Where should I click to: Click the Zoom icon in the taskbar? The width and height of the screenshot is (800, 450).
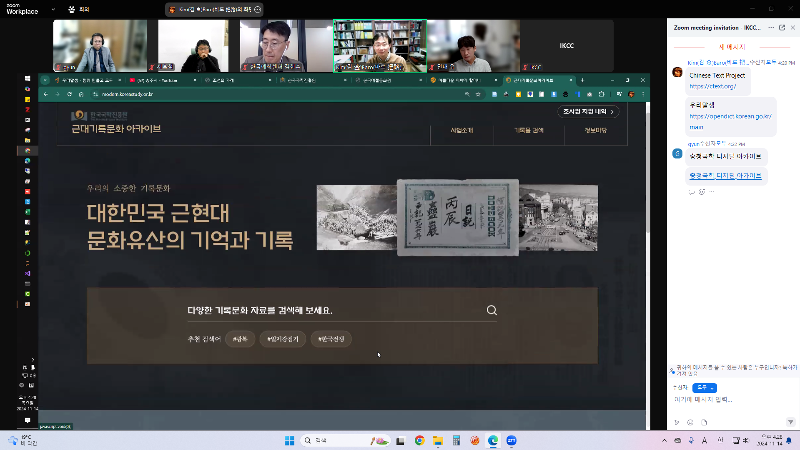click(511, 440)
